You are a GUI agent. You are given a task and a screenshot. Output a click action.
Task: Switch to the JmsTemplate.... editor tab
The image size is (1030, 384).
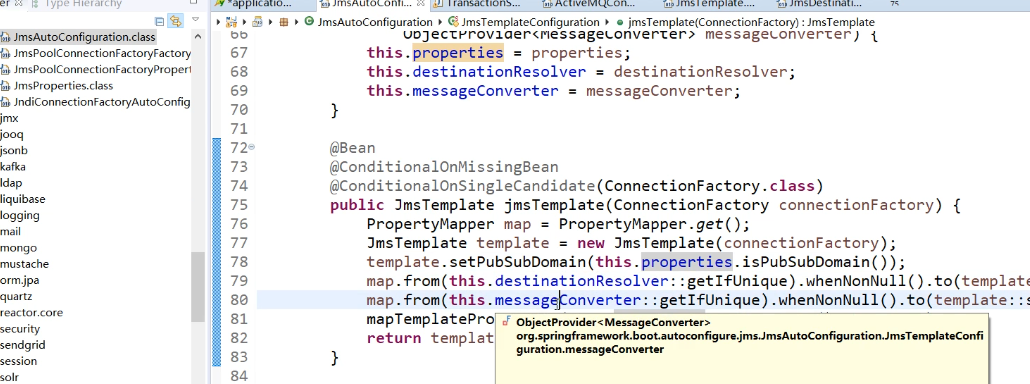pos(710,4)
